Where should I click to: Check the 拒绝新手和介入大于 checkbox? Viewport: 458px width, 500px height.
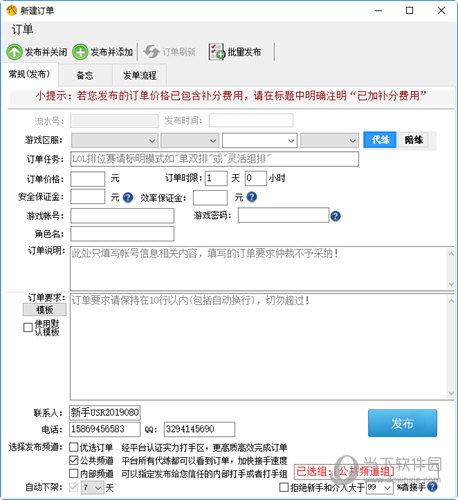click(284, 487)
